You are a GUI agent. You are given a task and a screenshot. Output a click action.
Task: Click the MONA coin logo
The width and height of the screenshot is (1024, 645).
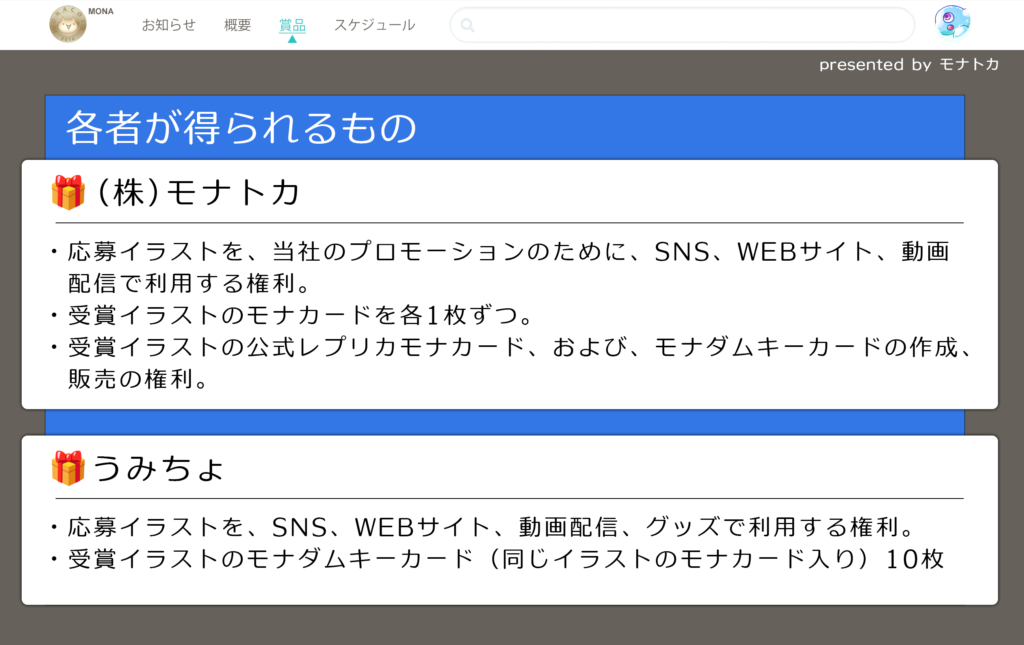pos(68,24)
